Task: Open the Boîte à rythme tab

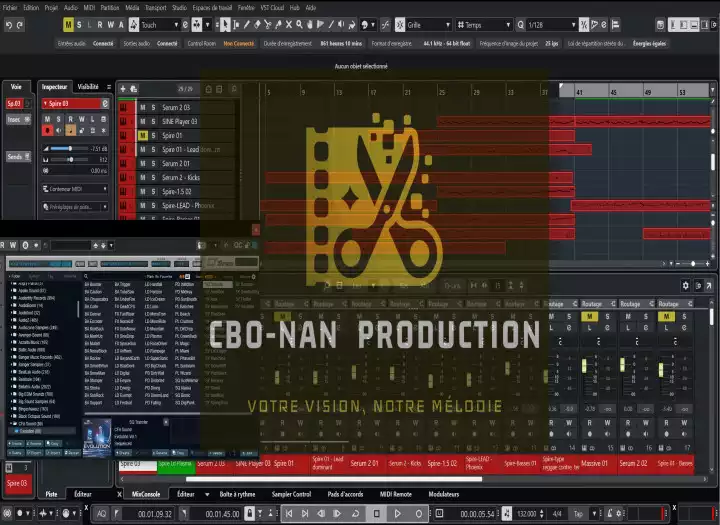Action: click(x=237, y=494)
